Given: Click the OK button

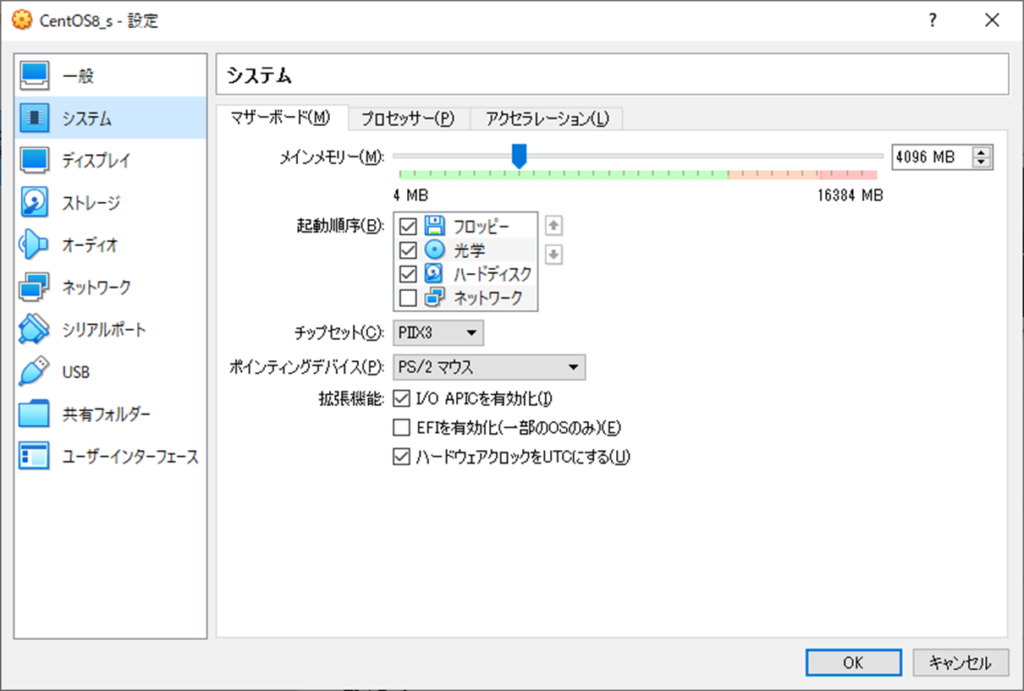Looking at the screenshot, I should [x=854, y=662].
